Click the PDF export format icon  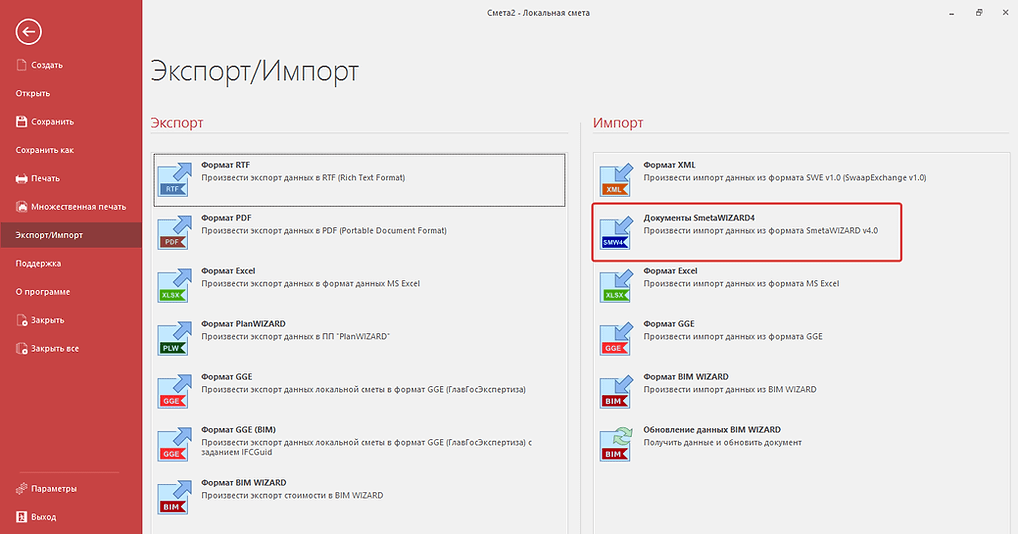176,231
